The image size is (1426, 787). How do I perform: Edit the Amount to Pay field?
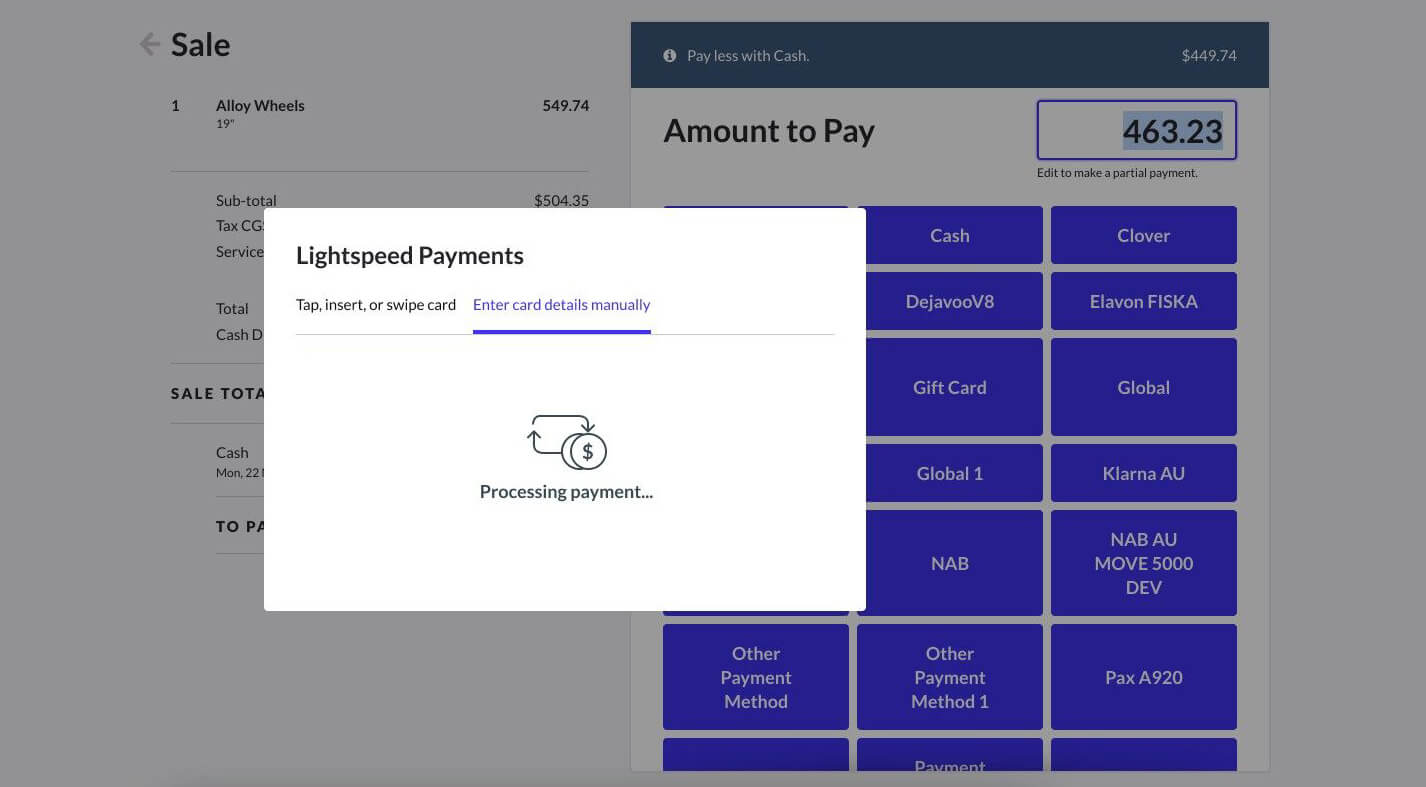tap(1137, 130)
